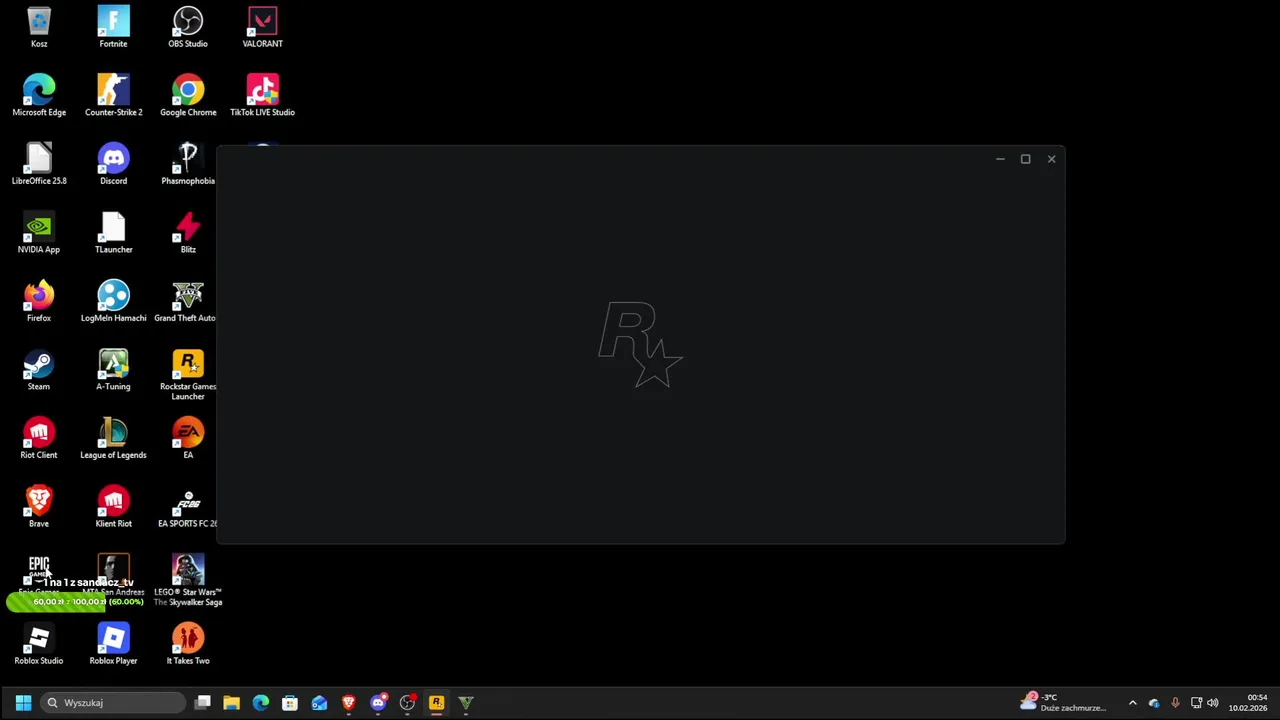
Task: Click the Wyszukaj taskbar search box
Action: pyautogui.click(x=115, y=703)
